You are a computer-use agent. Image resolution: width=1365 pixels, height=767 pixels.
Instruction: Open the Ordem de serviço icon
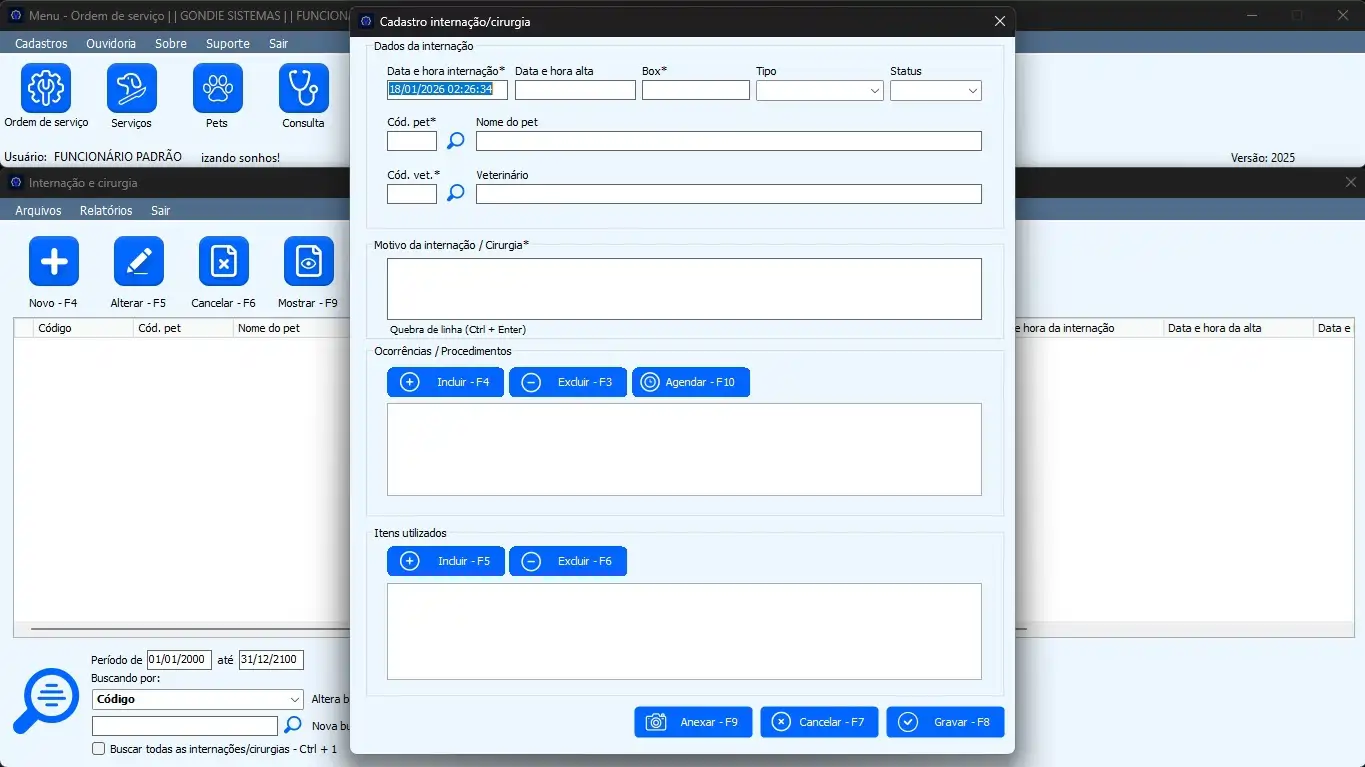(46, 89)
